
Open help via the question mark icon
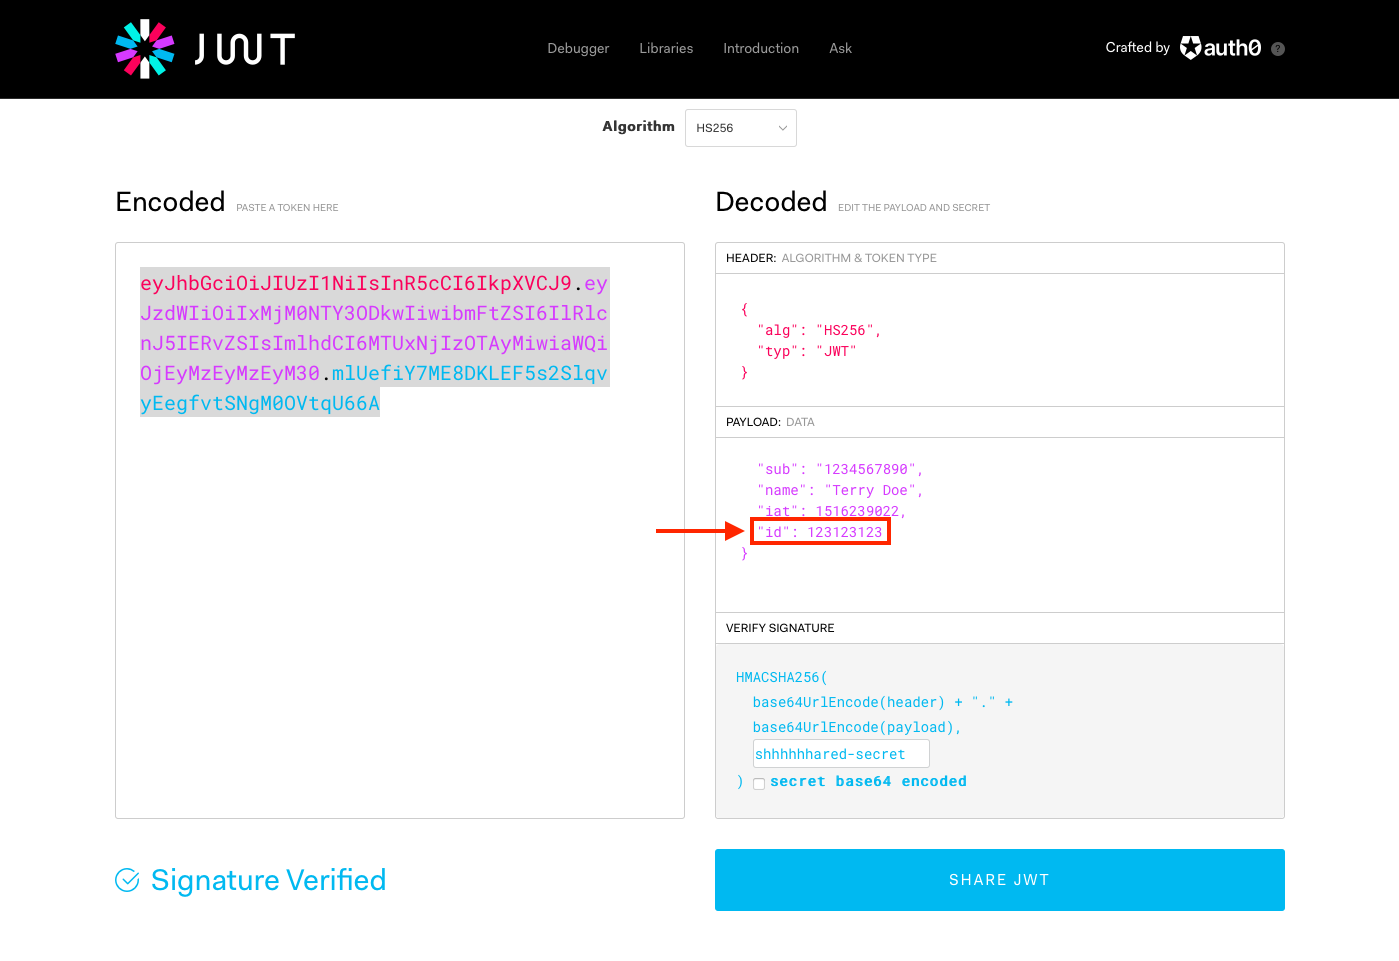(1277, 48)
